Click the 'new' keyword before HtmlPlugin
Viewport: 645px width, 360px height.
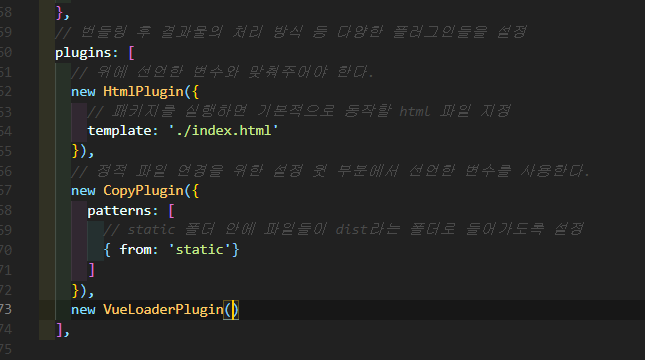point(83,91)
